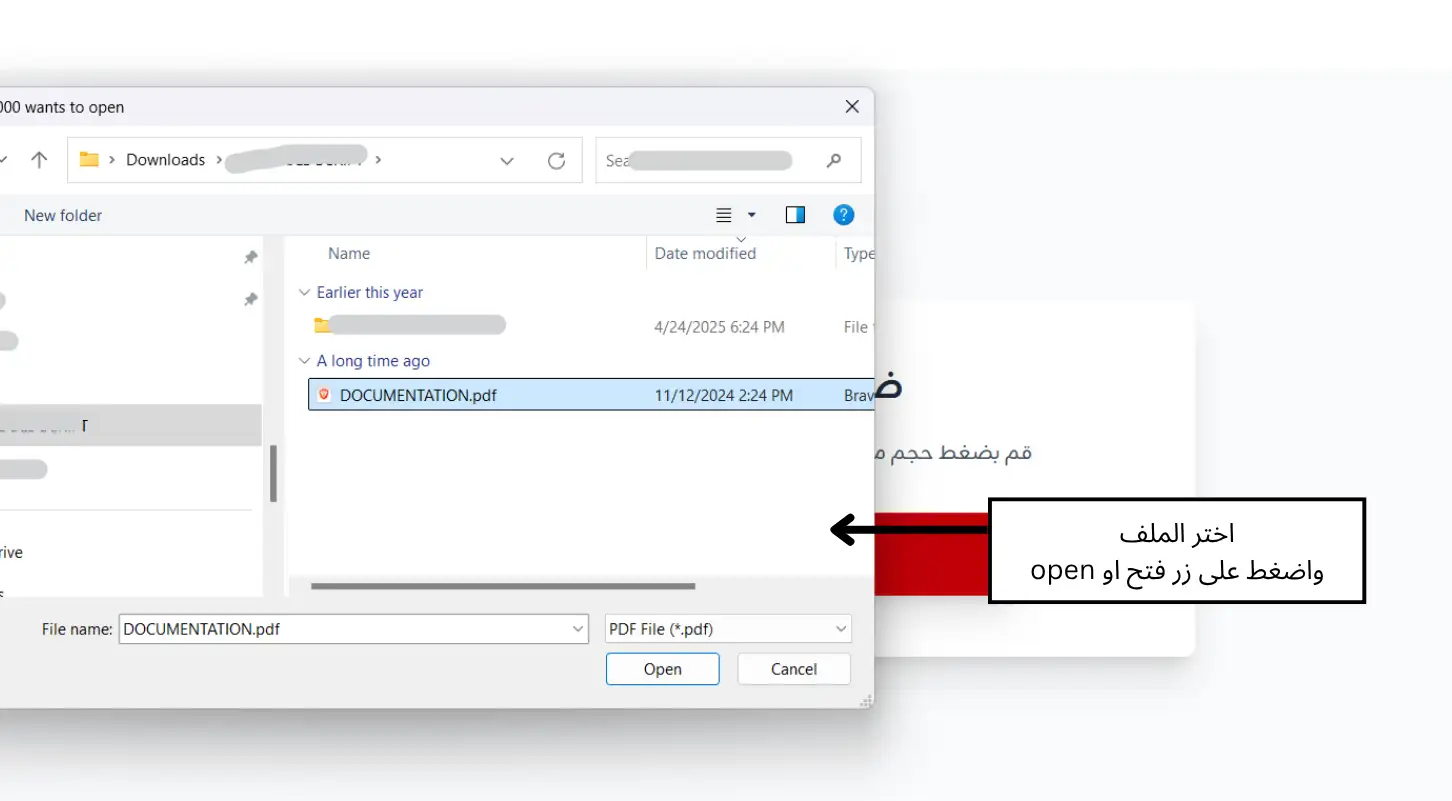Screen dimensions: 1452x801
Task: Toggle the preview pane icon
Action: click(795, 215)
